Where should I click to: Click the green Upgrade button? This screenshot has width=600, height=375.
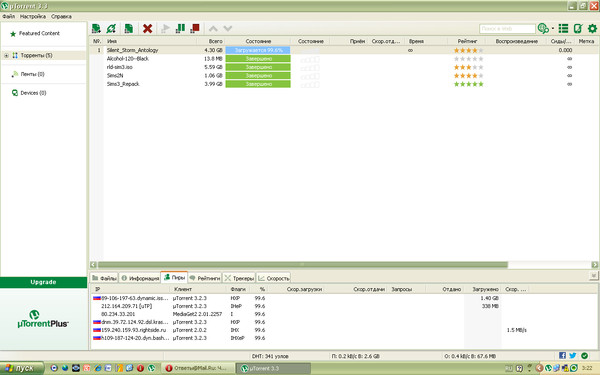point(43,282)
